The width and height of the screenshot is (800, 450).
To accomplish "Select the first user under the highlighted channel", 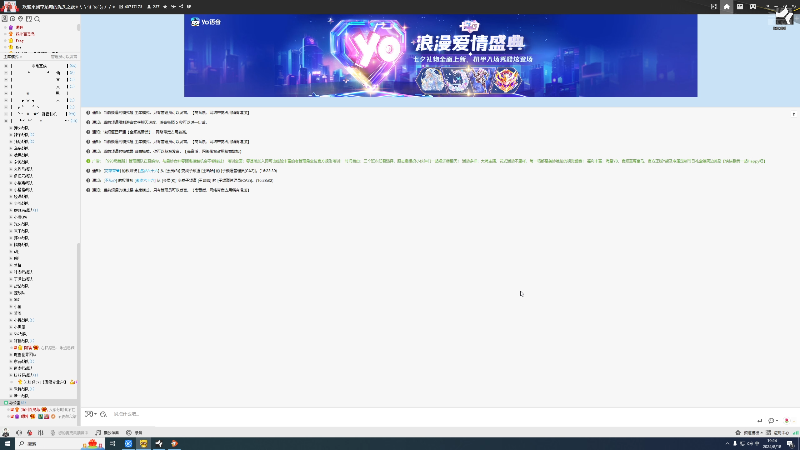I will (x=41, y=410).
